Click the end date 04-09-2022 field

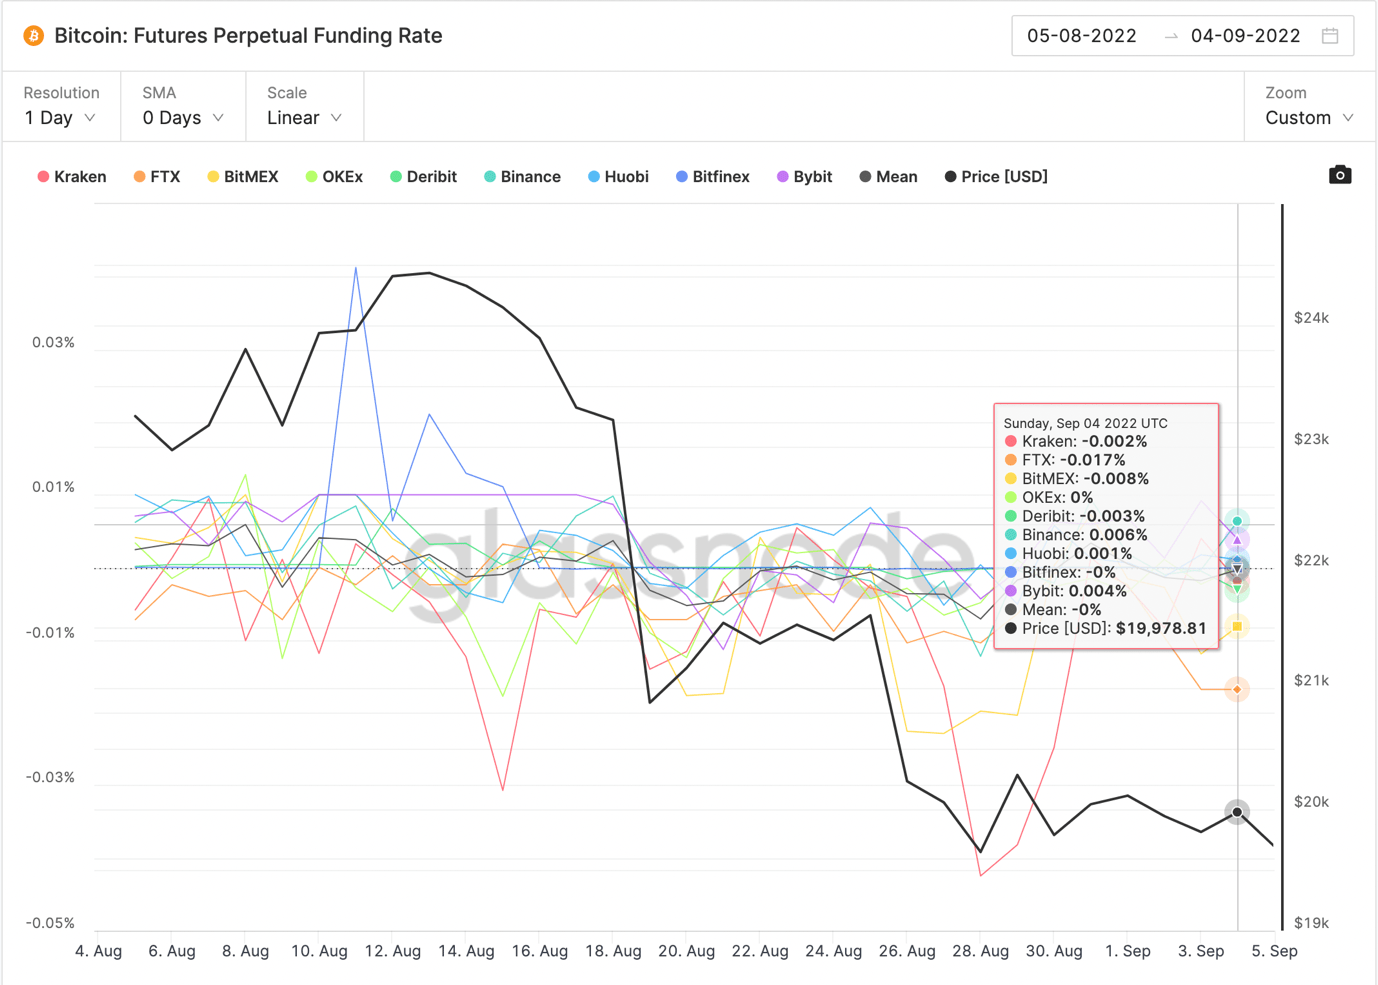tap(1245, 36)
